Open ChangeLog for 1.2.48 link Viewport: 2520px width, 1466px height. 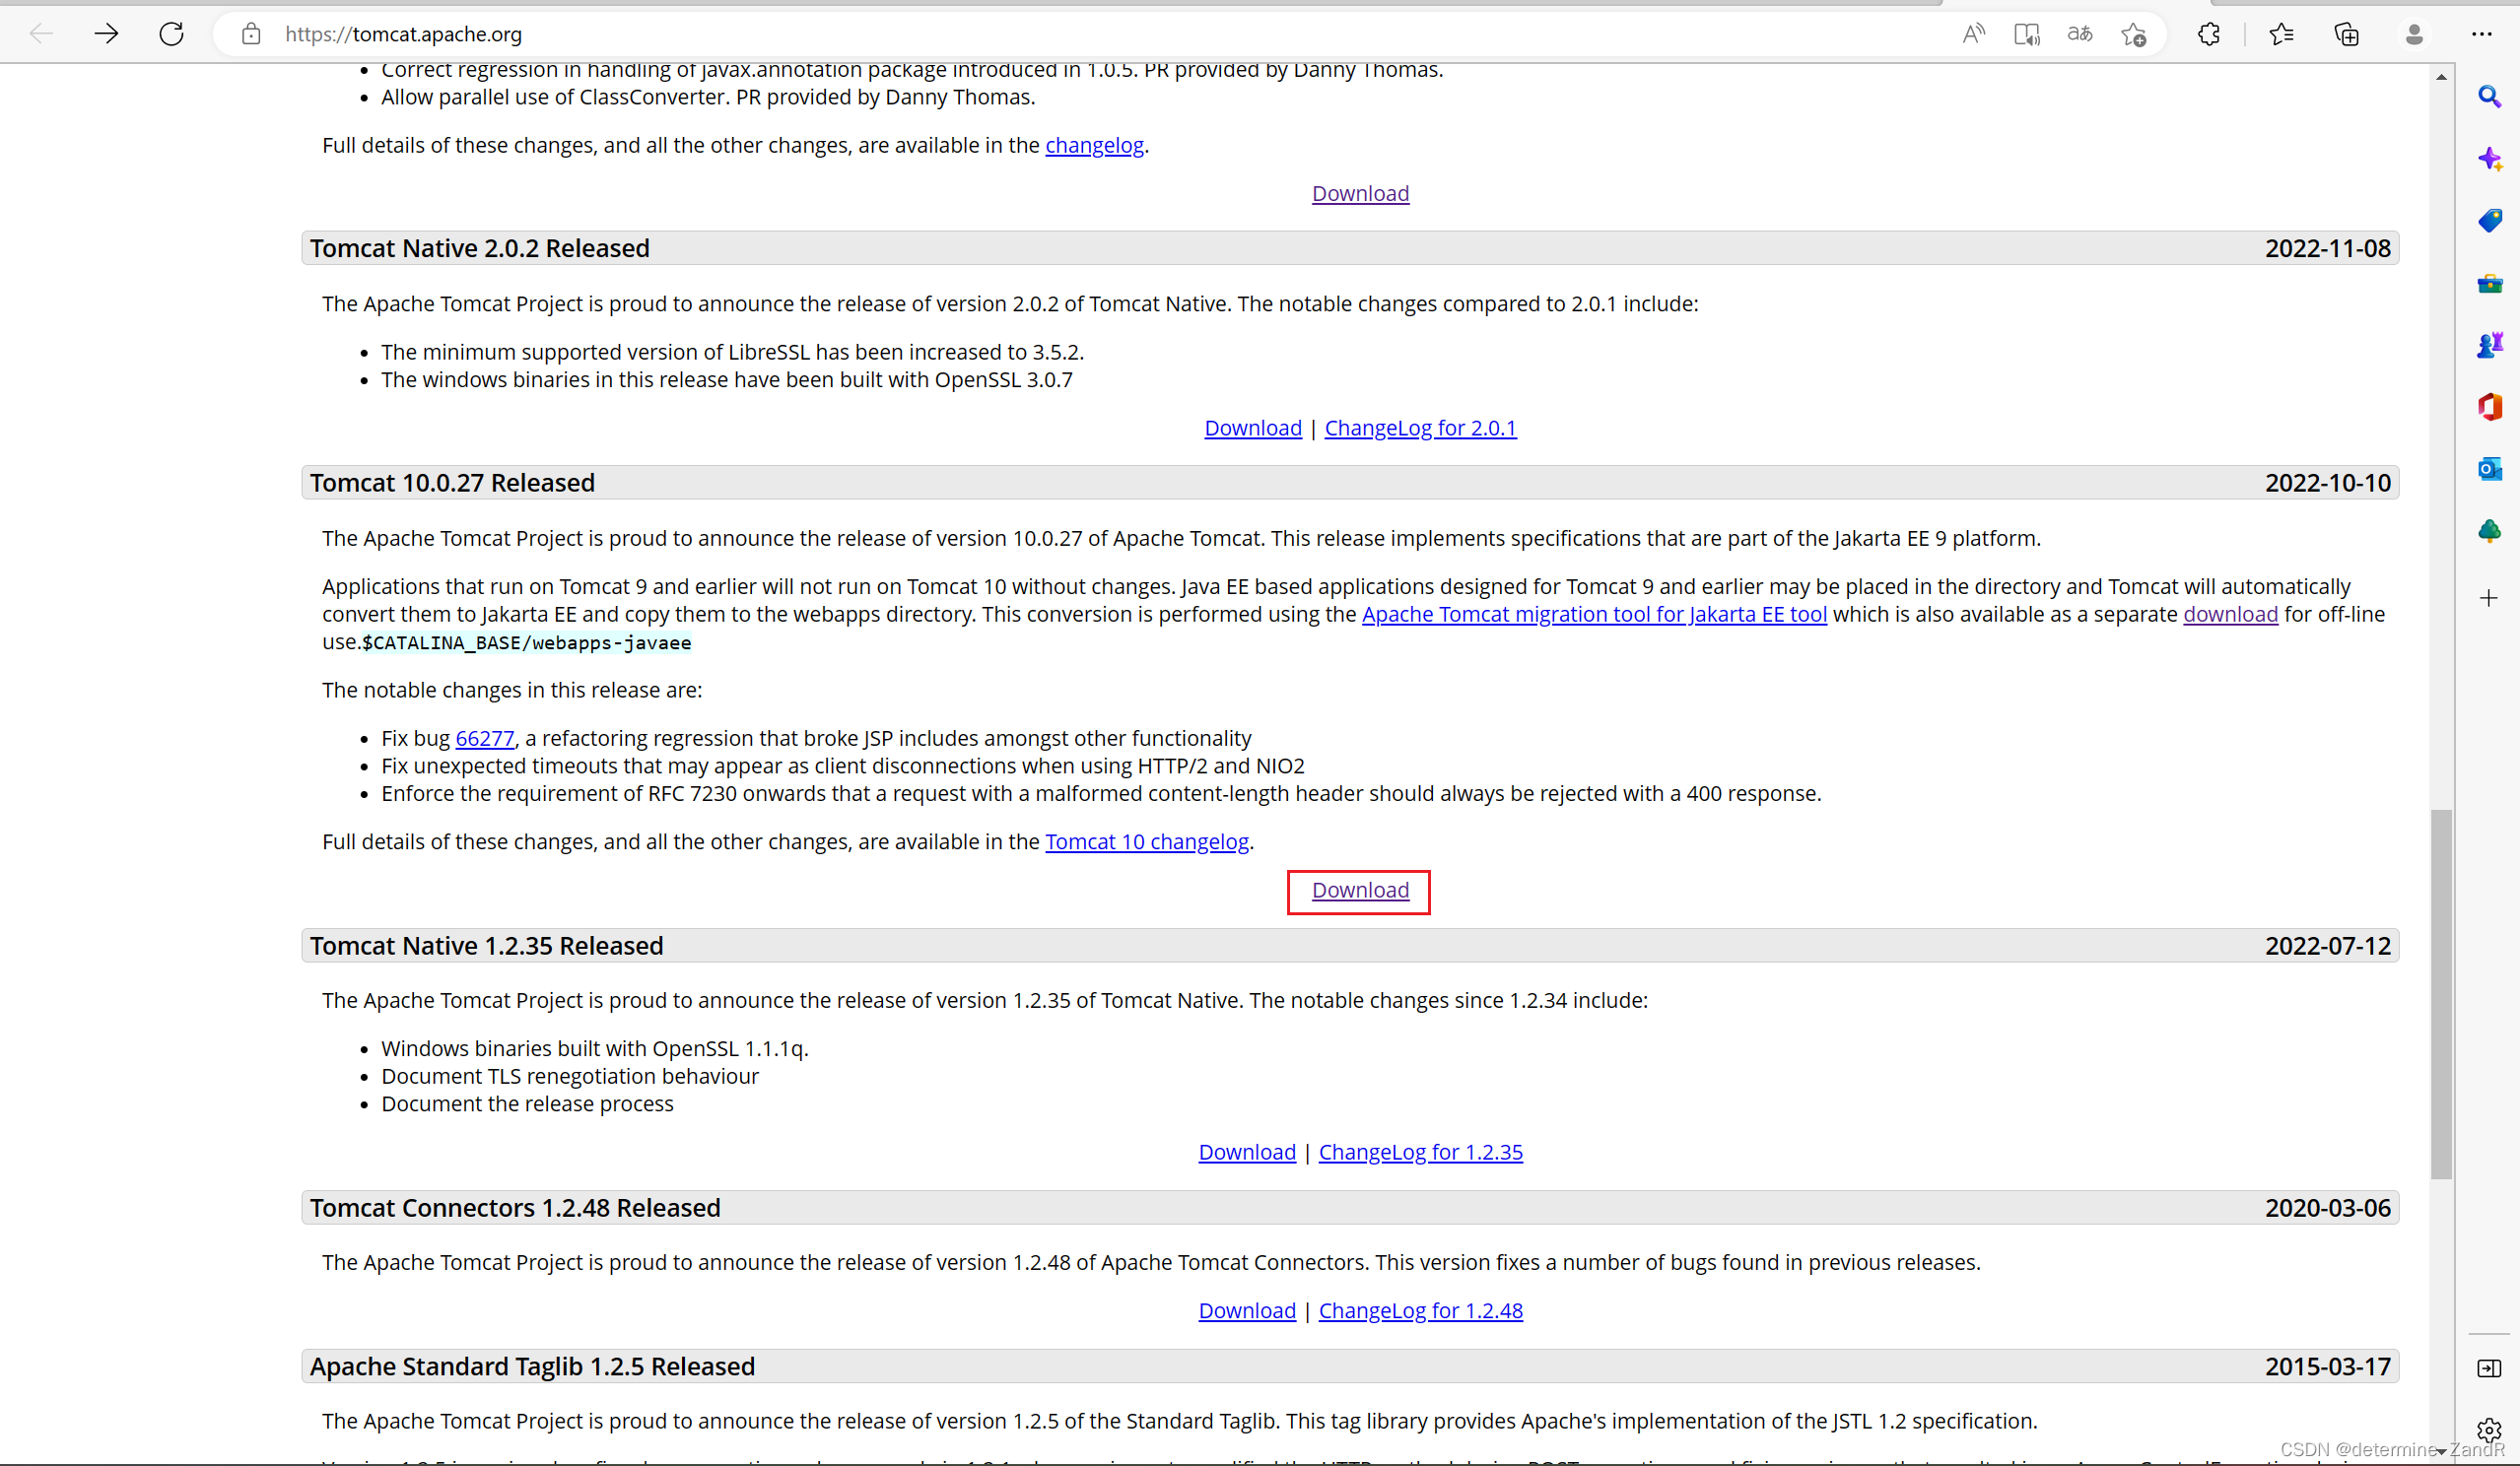coord(1420,1310)
